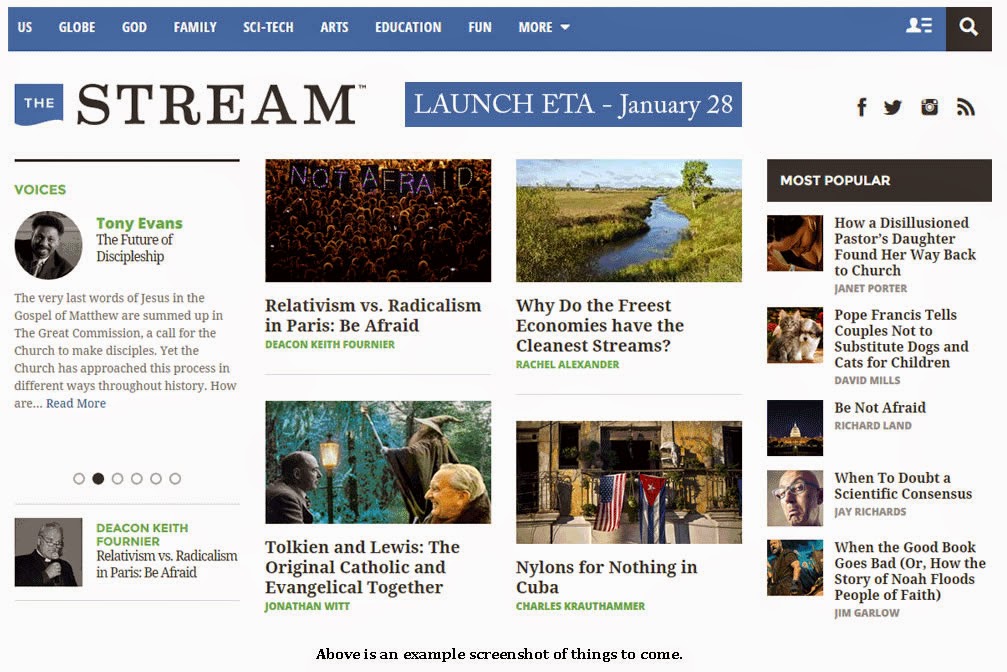Click the Capitol building night thumbnail
The image size is (1007, 672).
[x=795, y=428]
